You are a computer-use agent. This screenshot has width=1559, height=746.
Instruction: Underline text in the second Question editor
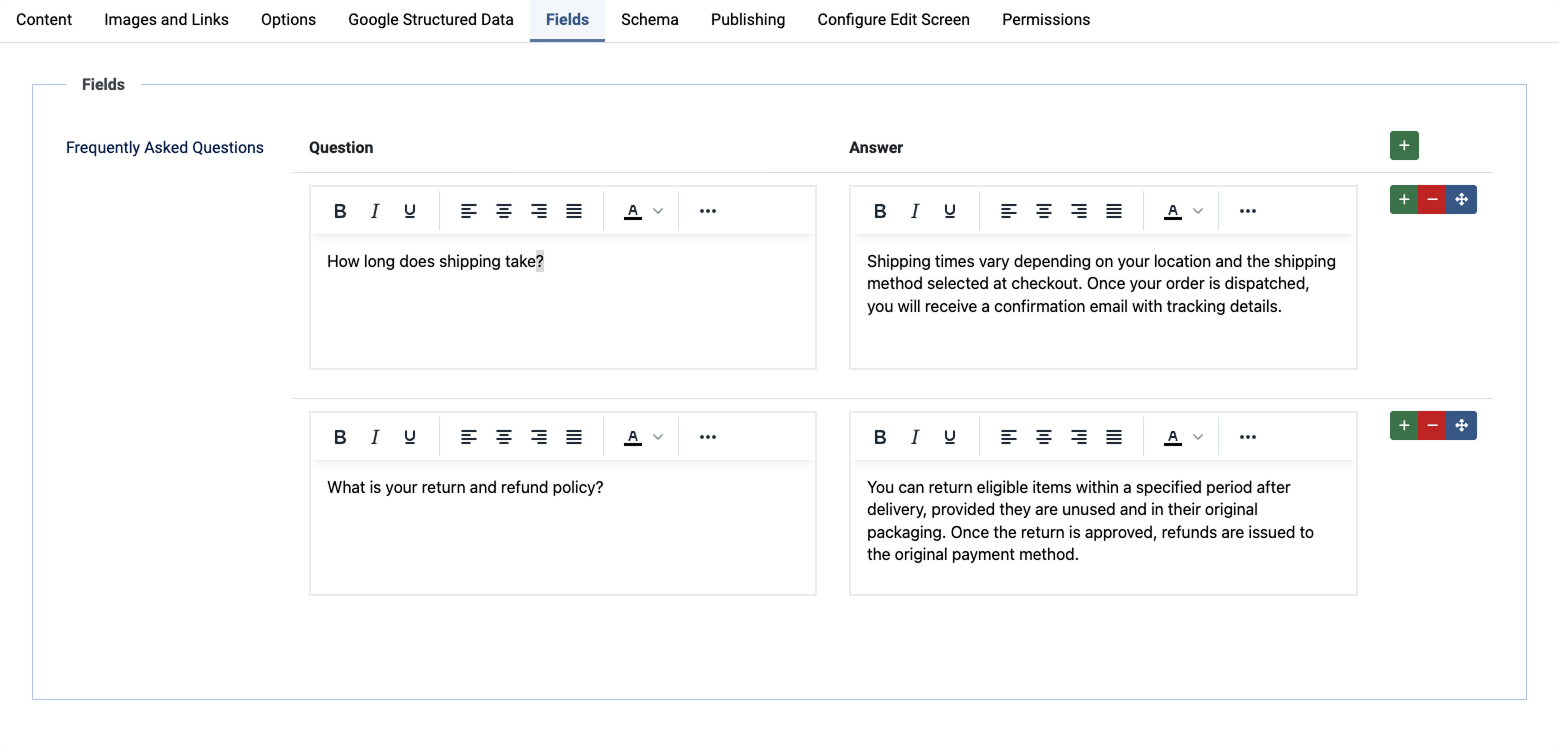[410, 437]
